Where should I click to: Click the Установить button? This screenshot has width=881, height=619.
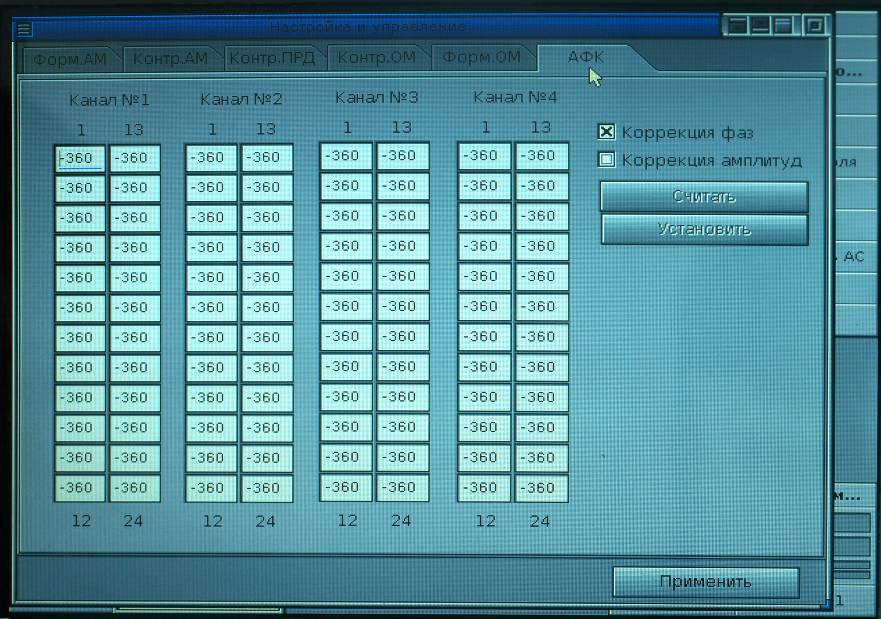(x=705, y=229)
